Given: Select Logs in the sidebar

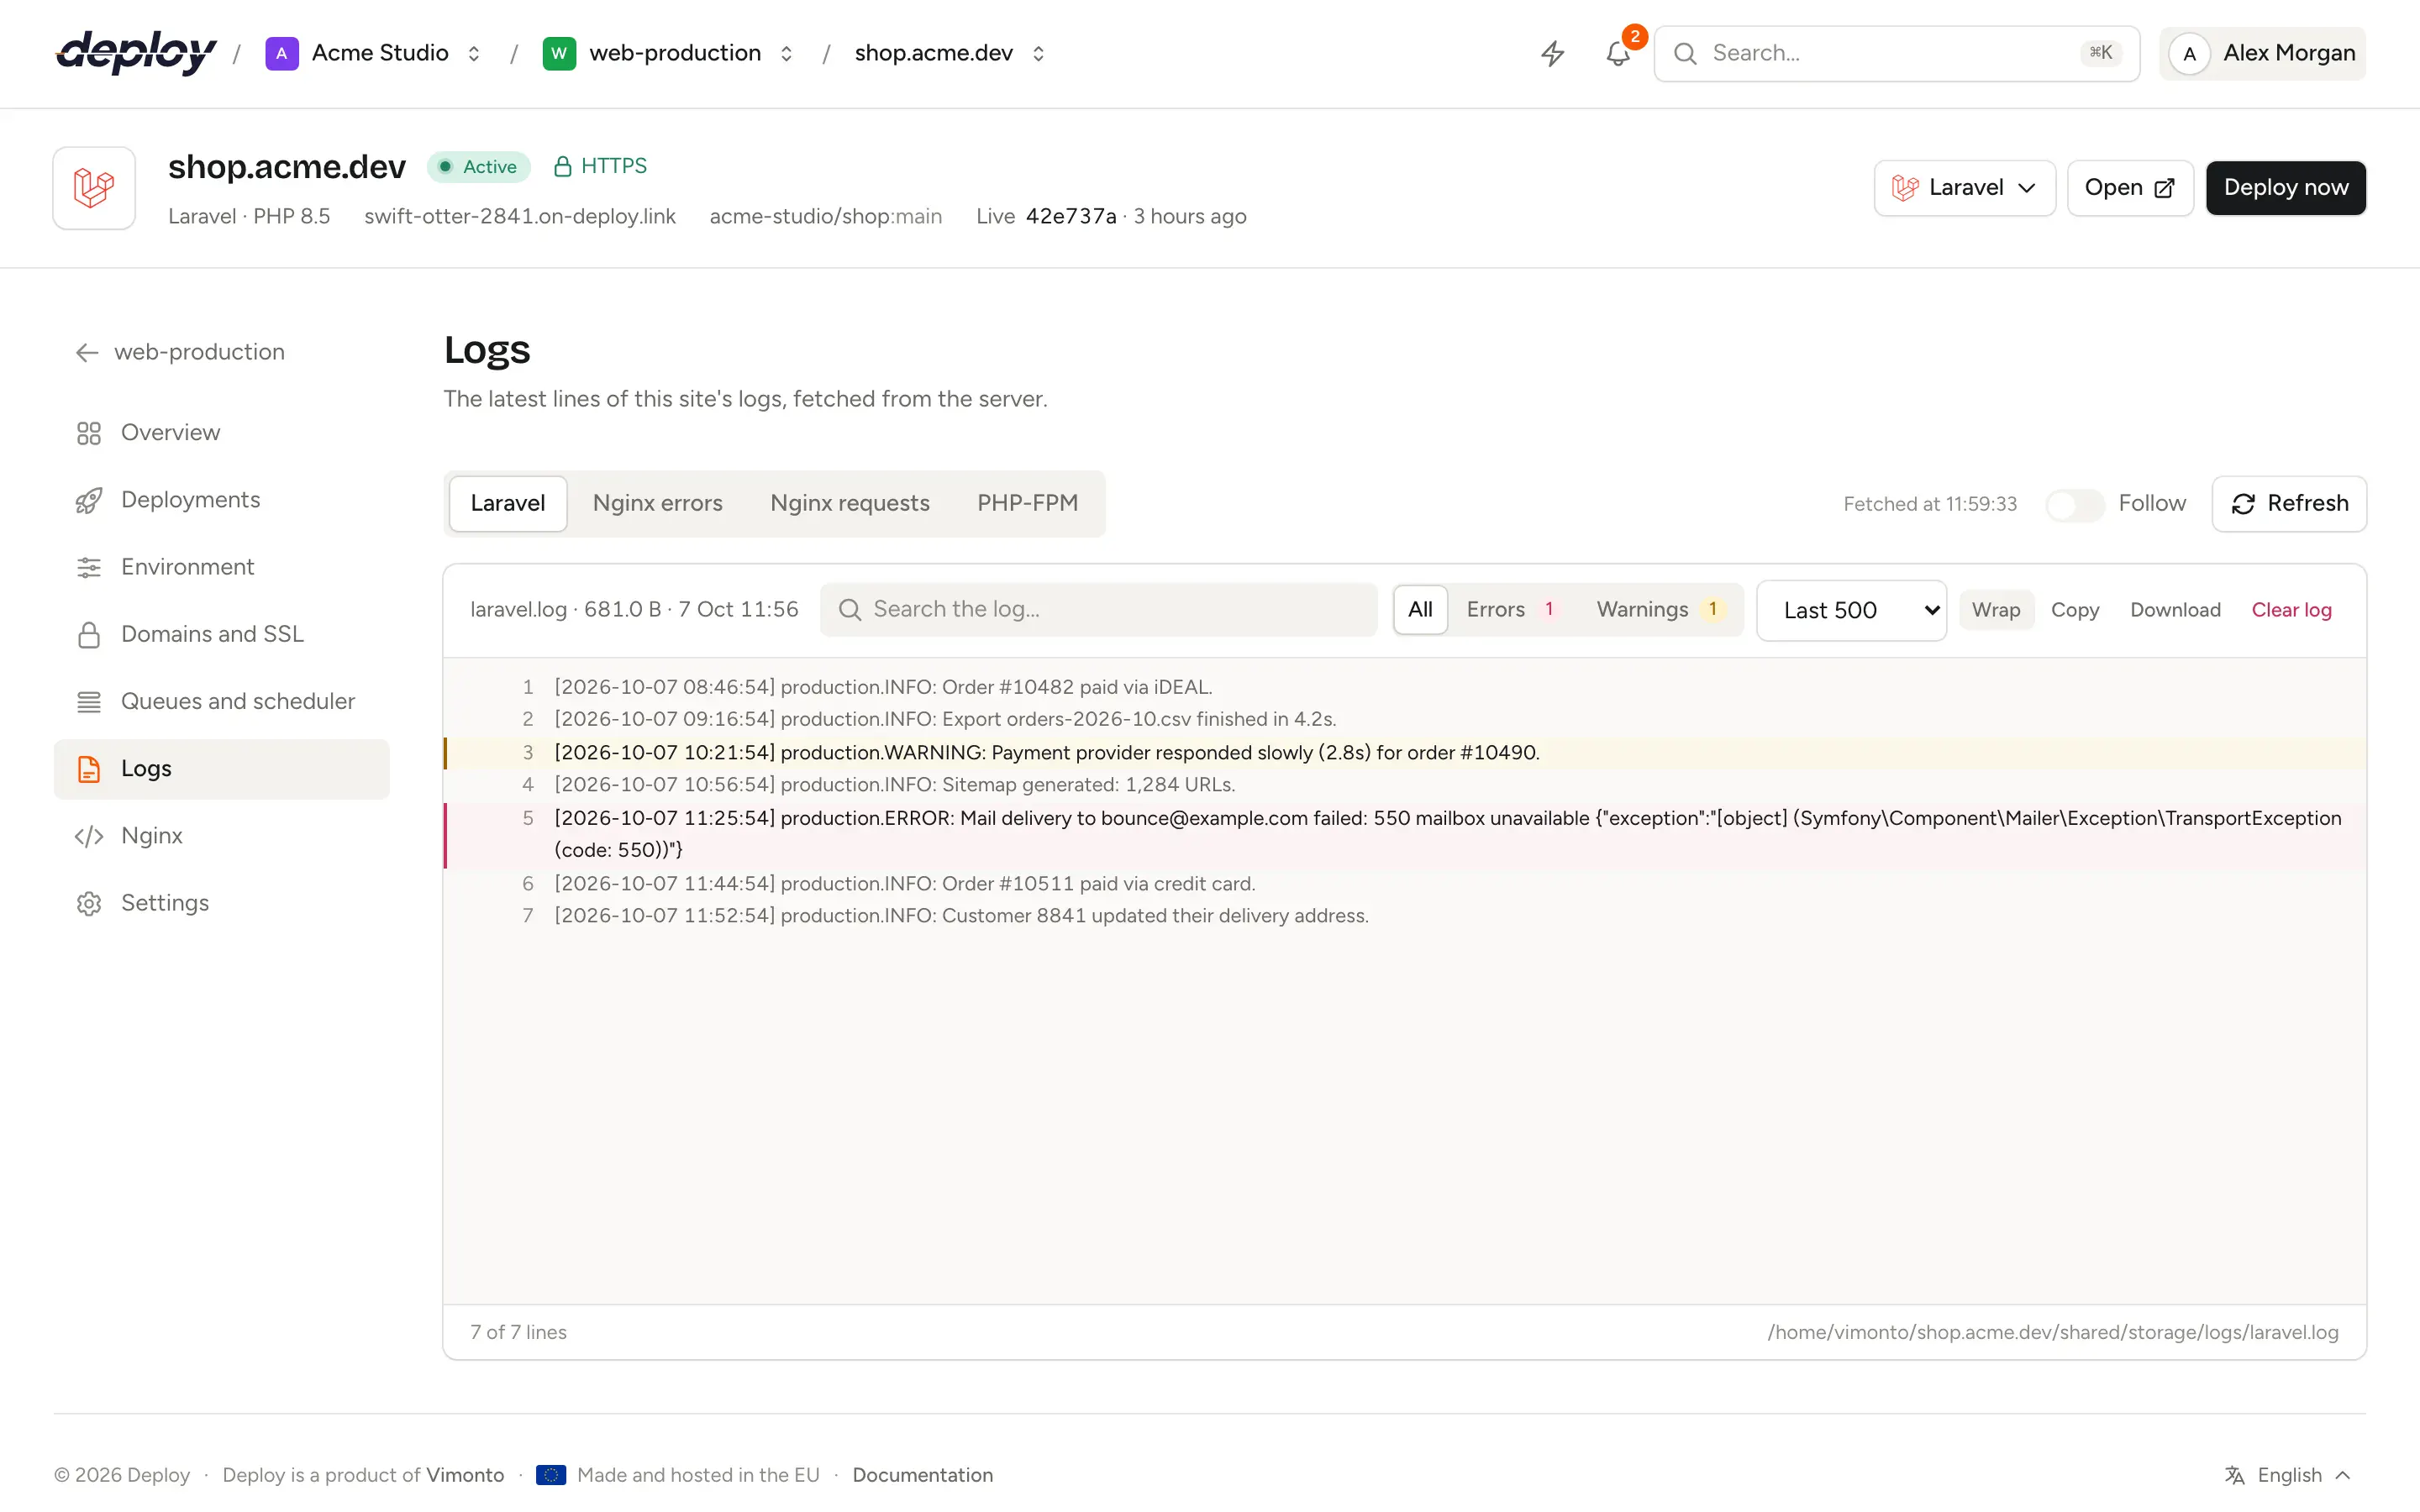Looking at the screenshot, I should 221,769.
